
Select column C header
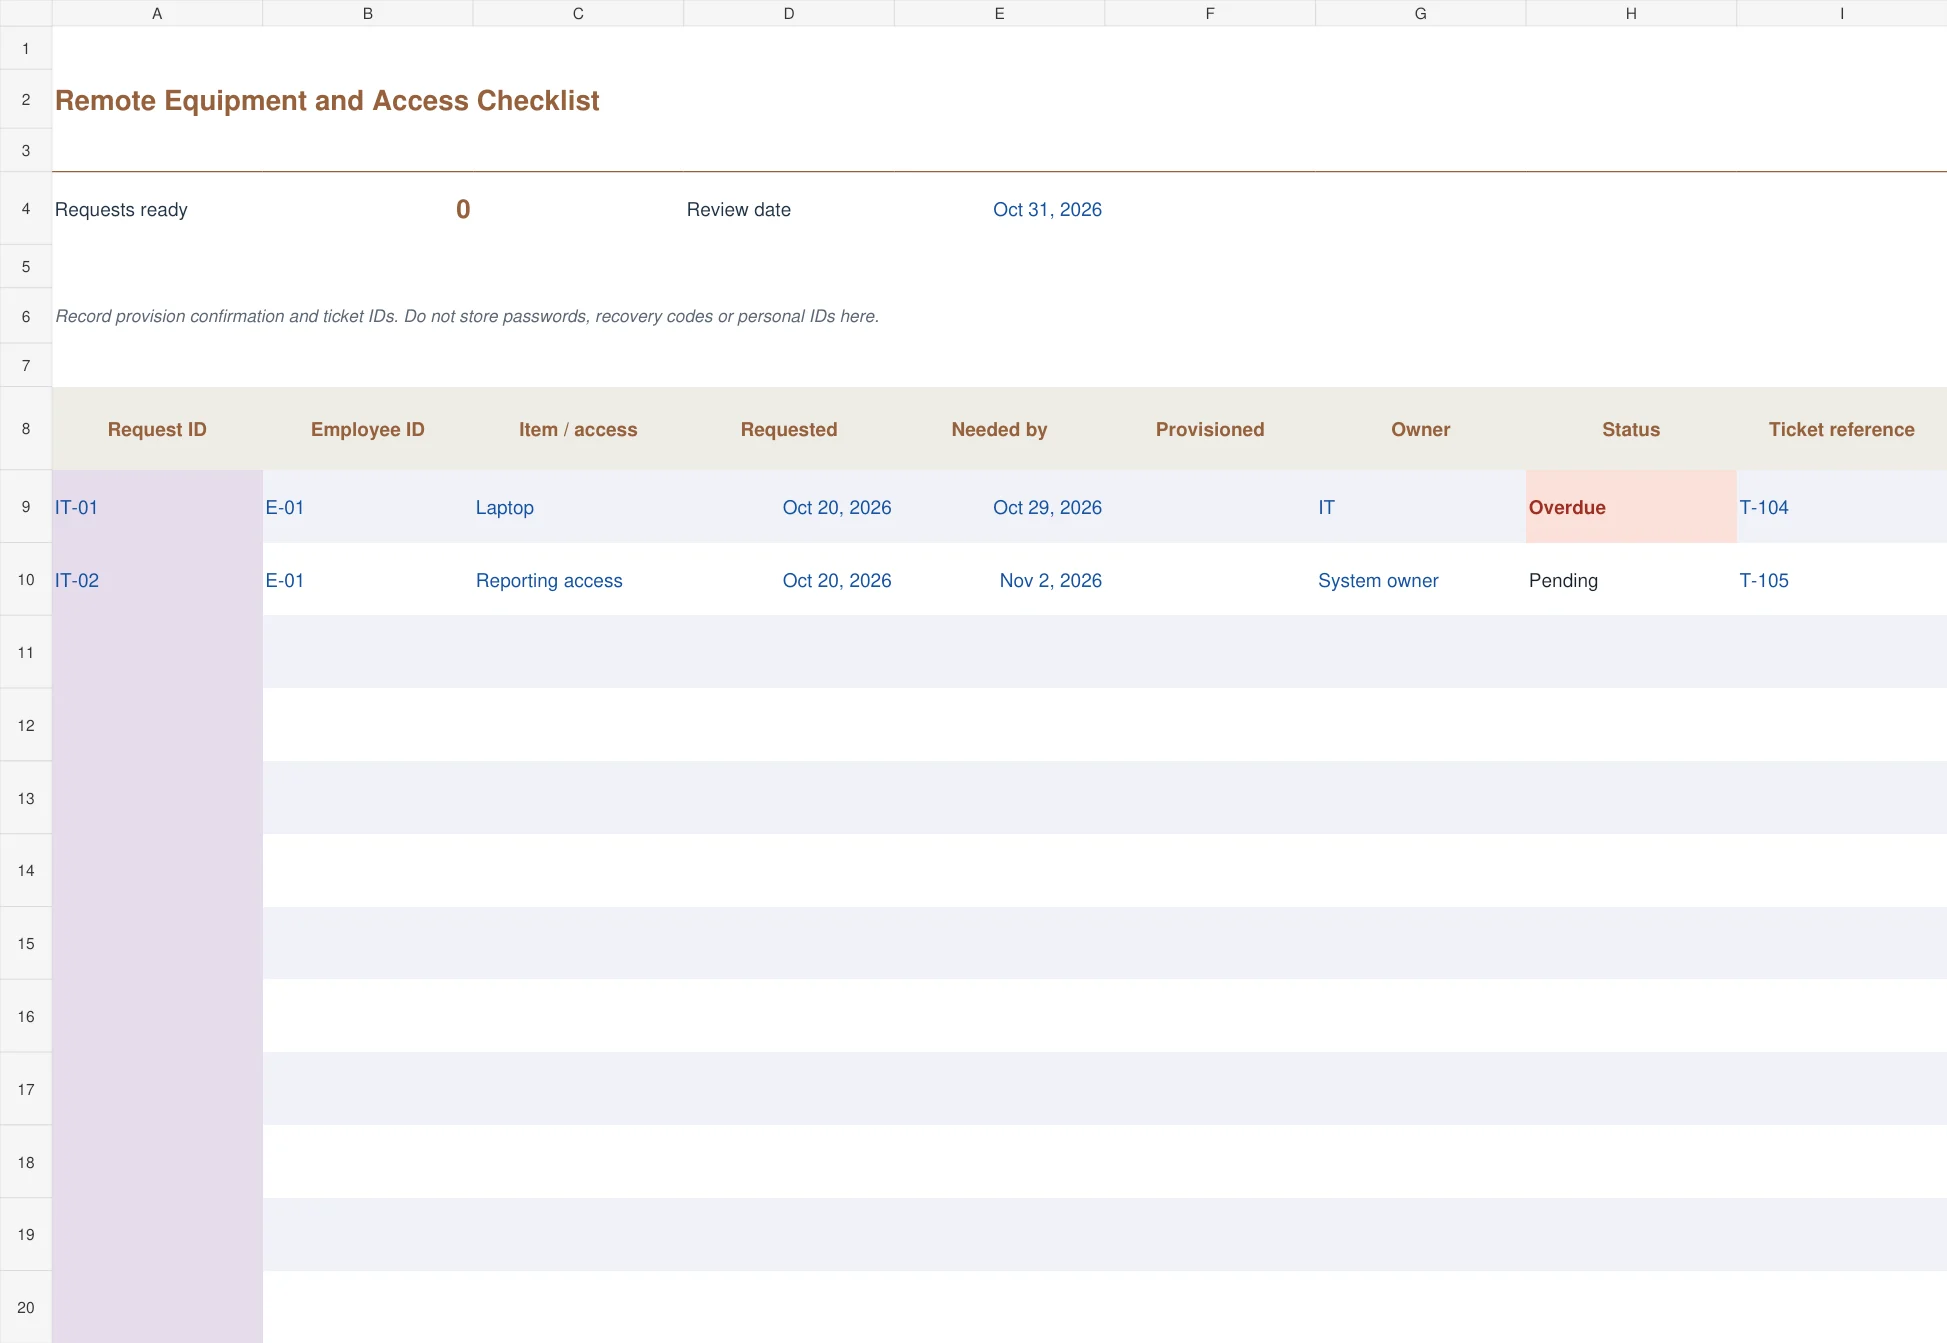578,13
